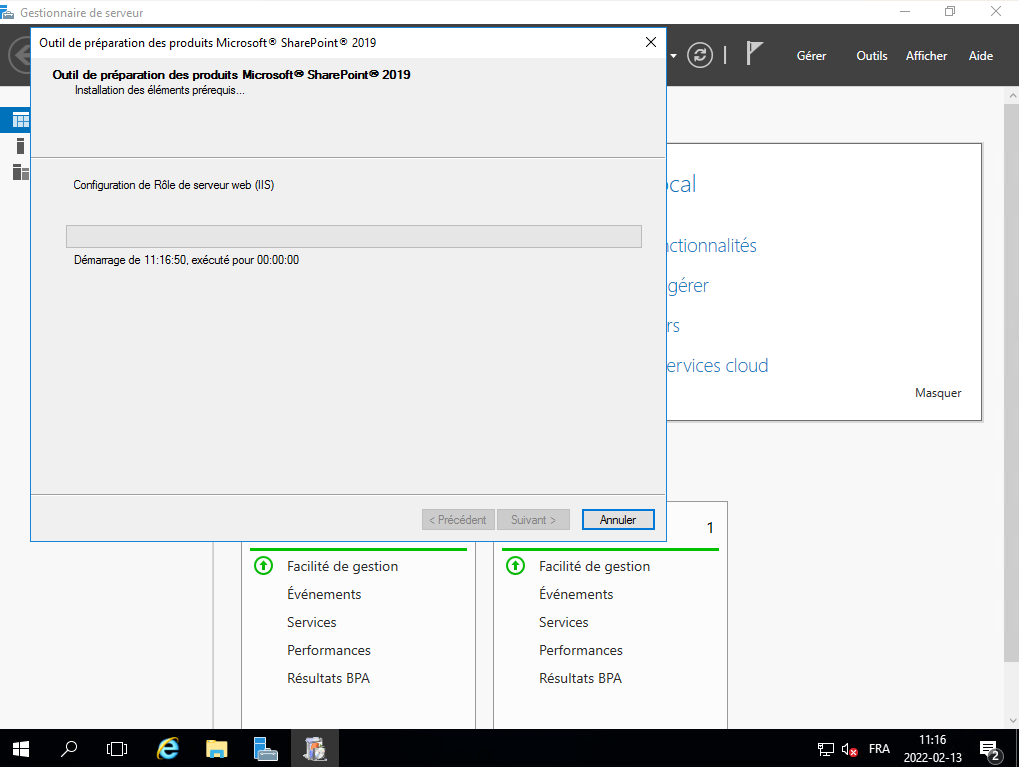This screenshot has width=1019, height=767.
Task: Click the FRA input language indicator
Action: [879, 749]
